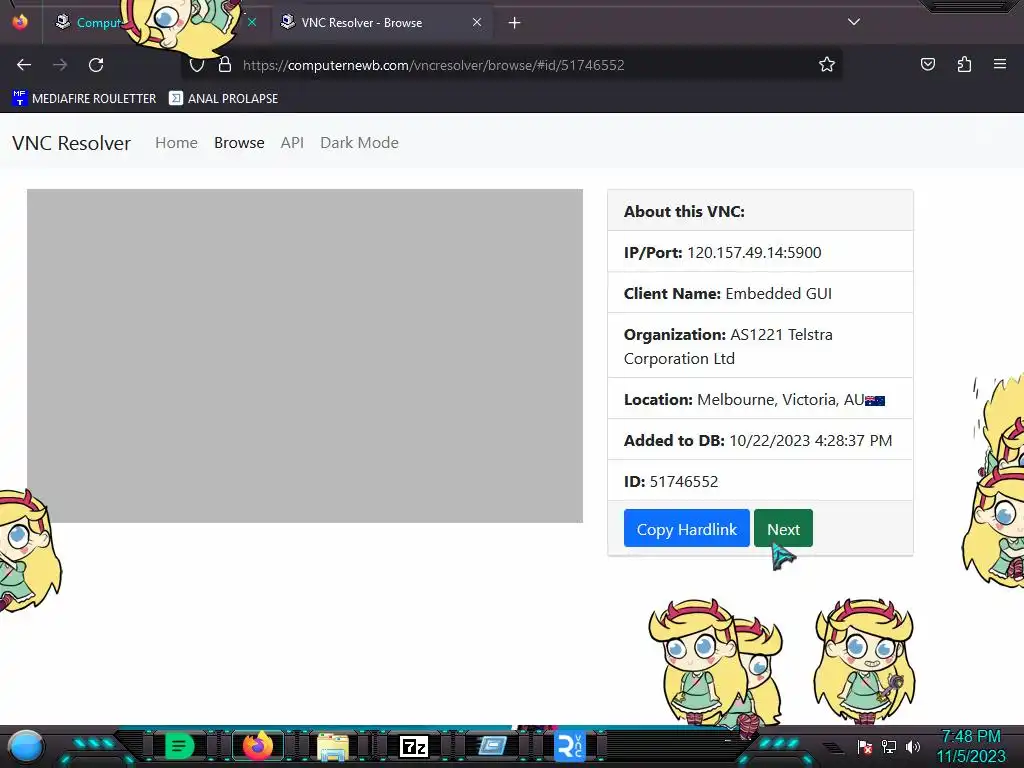The image size is (1024, 768).
Task: Launch 7-Zip from the taskbar
Action: click(413, 746)
